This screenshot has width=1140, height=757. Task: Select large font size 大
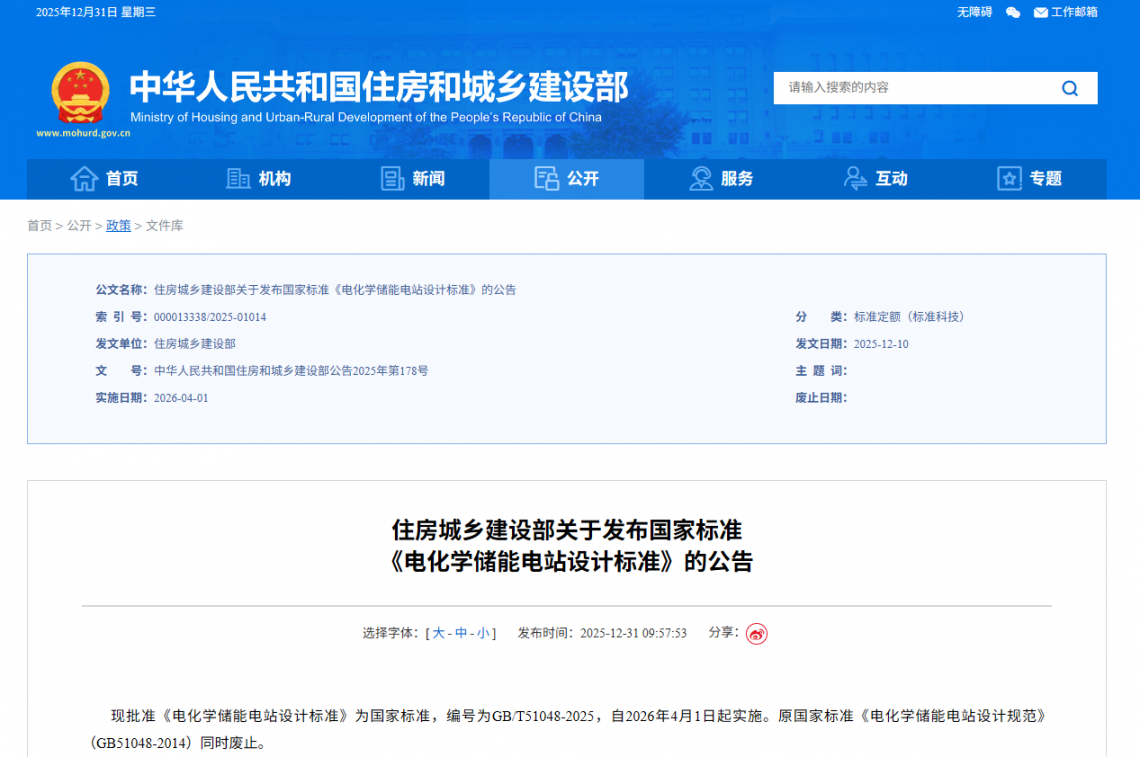coord(438,633)
